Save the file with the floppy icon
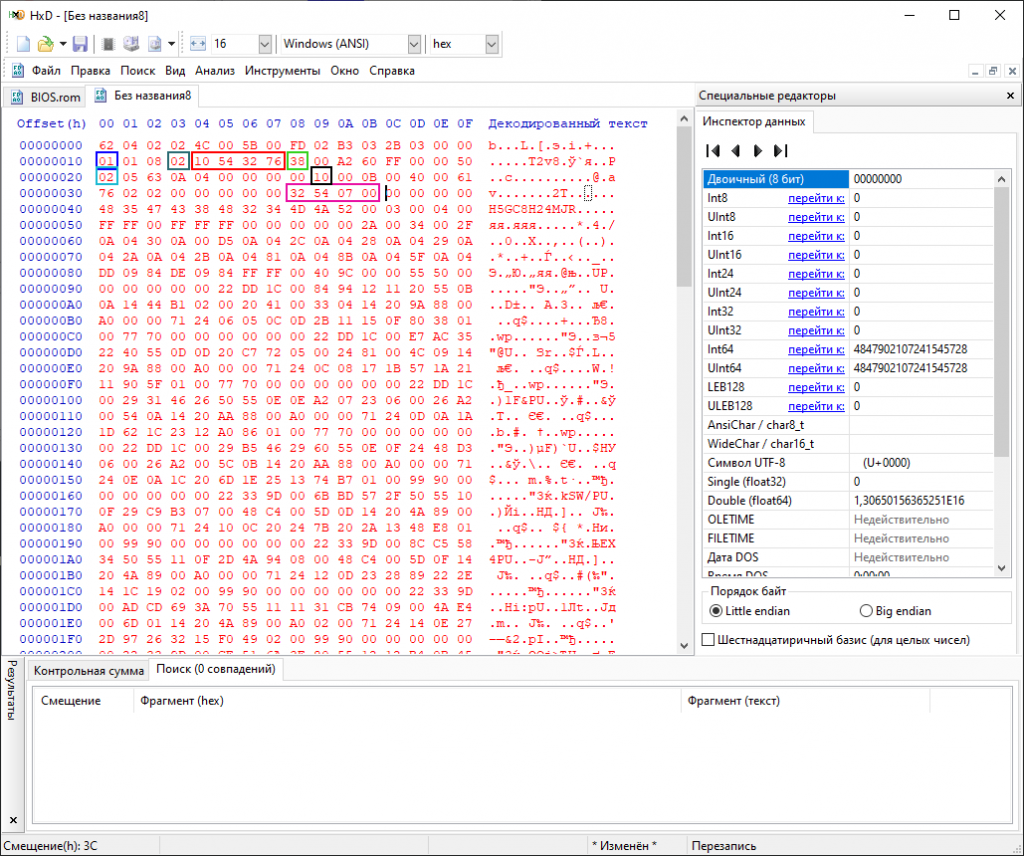1024x856 pixels. coord(80,44)
